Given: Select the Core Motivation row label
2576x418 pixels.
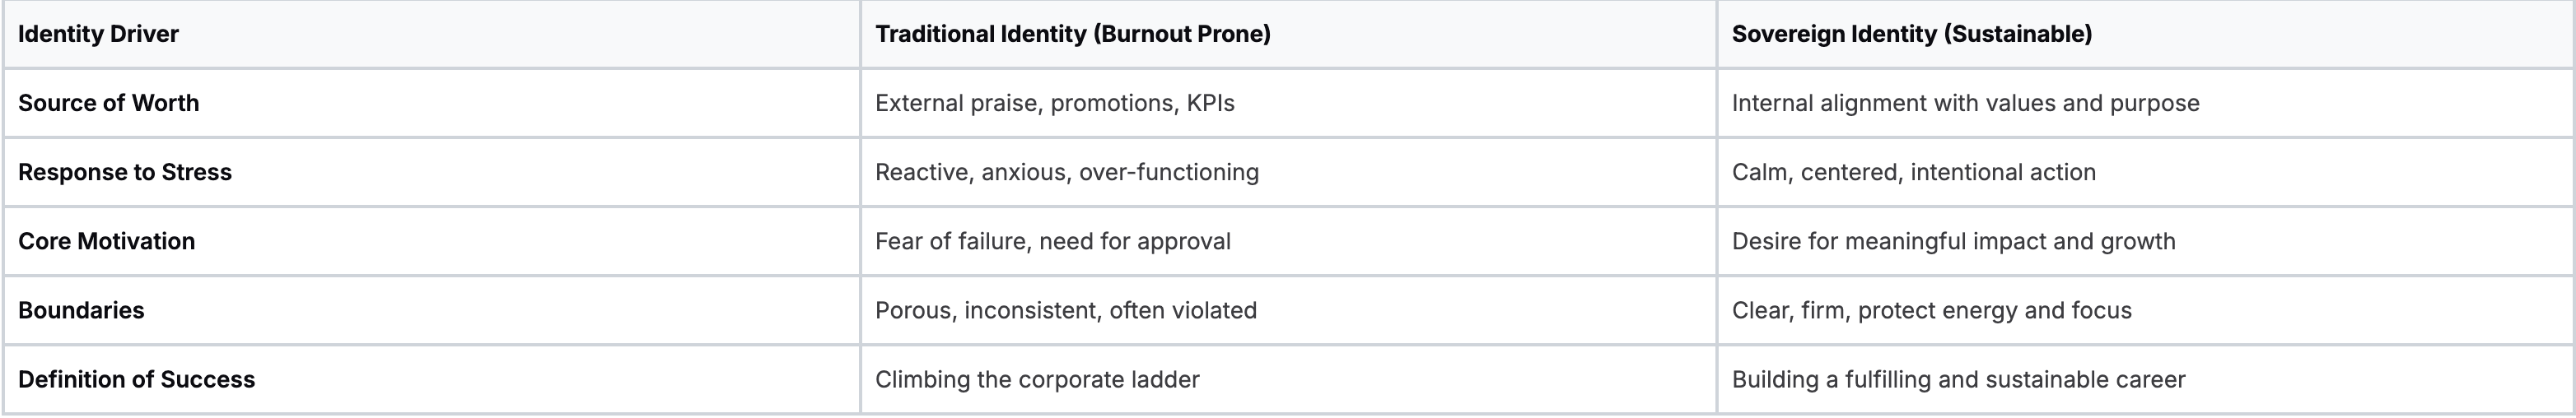Looking at the screenshot, I should pos(106,241).
